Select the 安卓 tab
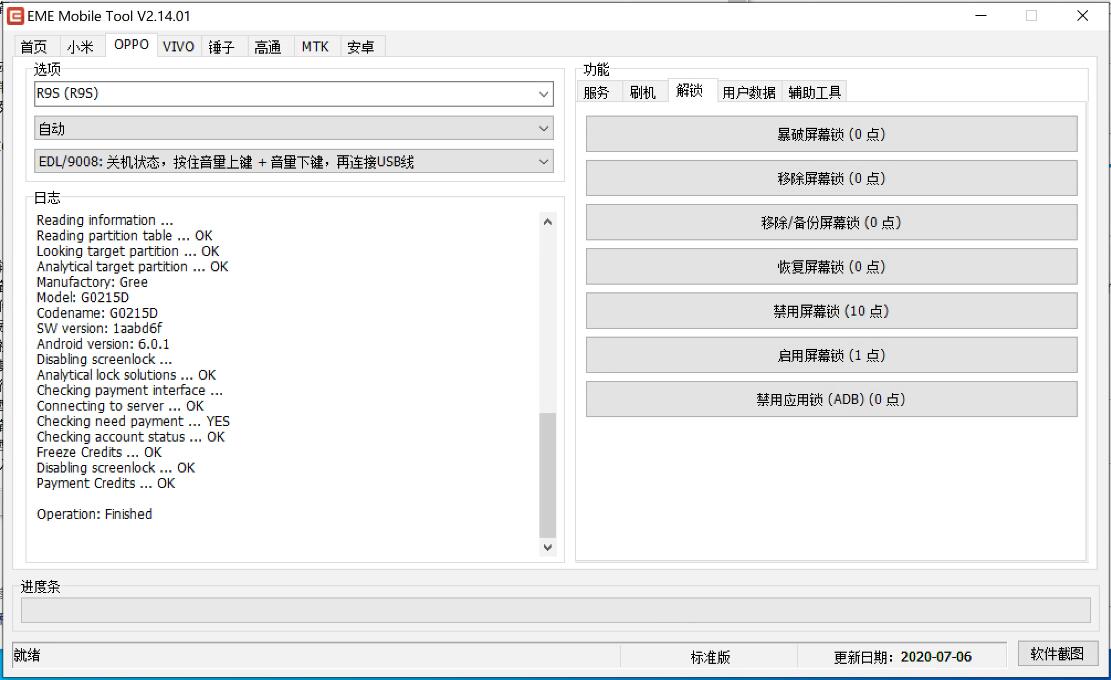Image resolution: width=1111 pixels, height=680 pixels. 361,47
